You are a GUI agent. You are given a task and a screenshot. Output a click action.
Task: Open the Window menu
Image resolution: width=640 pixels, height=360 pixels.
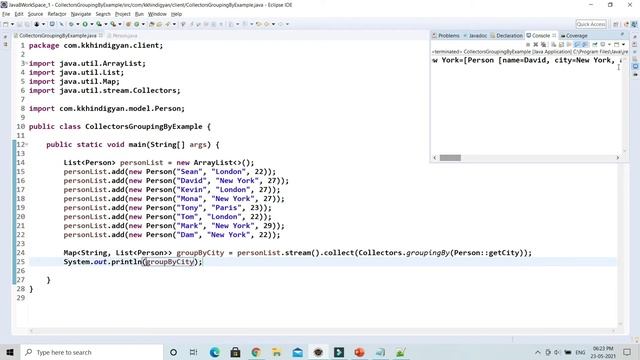pos(157,14)
